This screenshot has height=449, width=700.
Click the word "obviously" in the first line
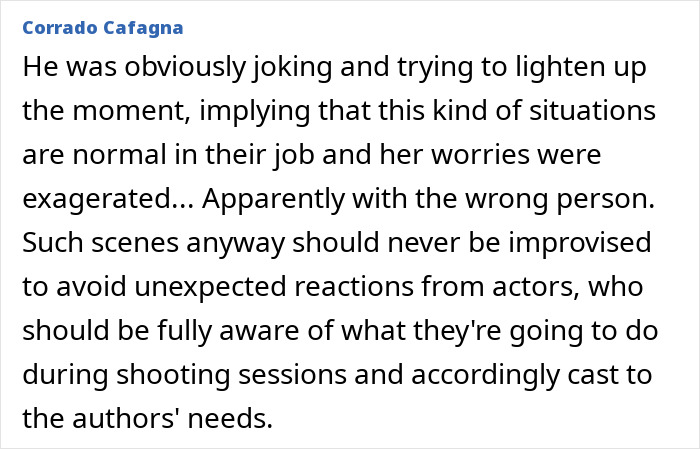click(x=185, y=67)
